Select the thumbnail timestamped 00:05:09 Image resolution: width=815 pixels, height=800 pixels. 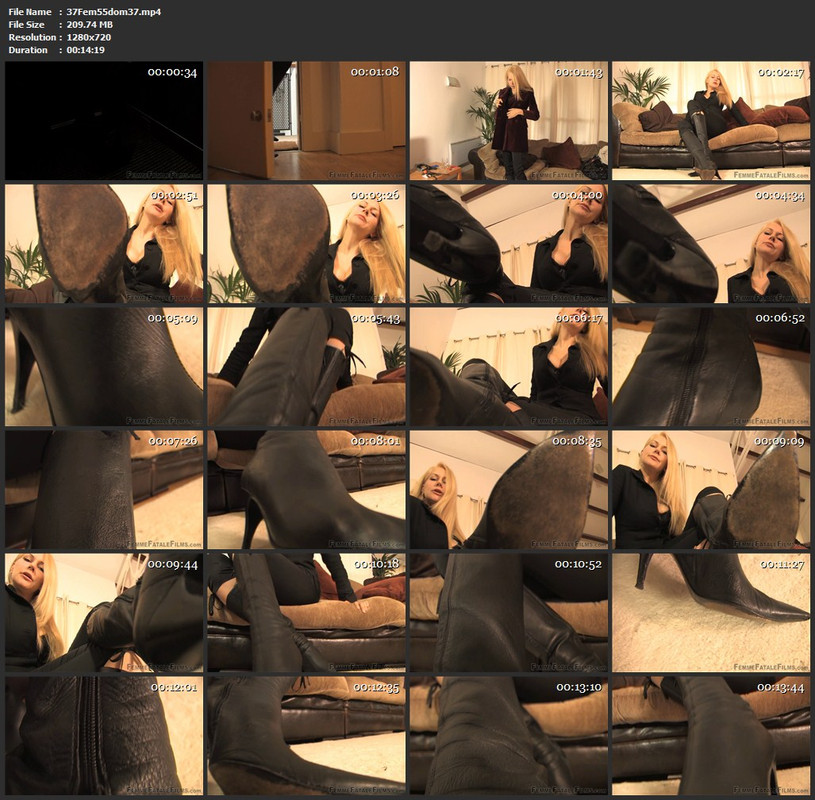point(104,366)
